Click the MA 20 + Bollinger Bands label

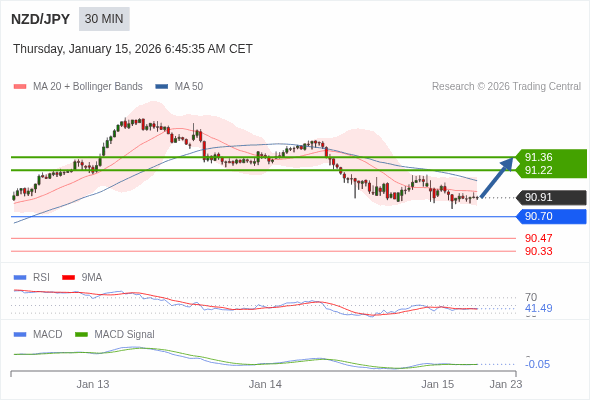(88, 87)
